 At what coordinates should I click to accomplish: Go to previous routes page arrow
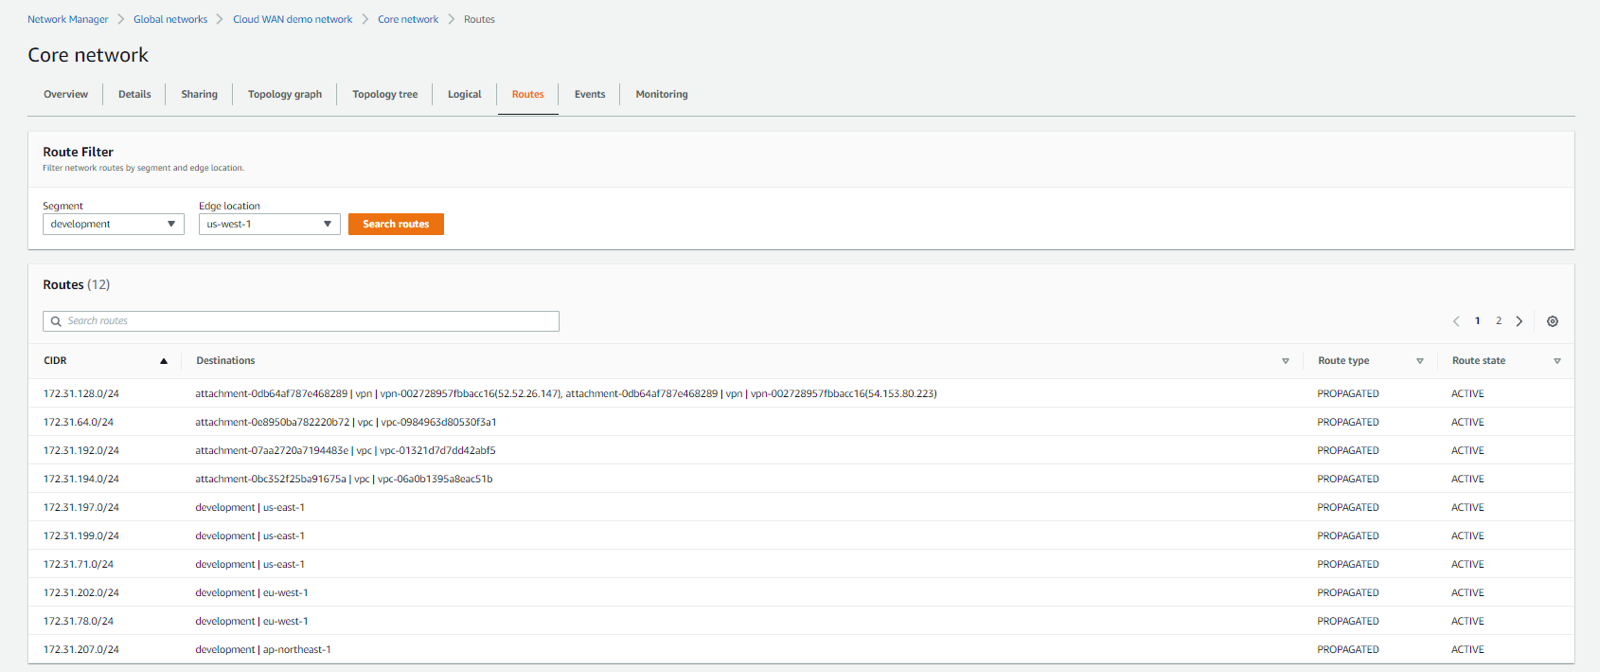click(1456, 321)
